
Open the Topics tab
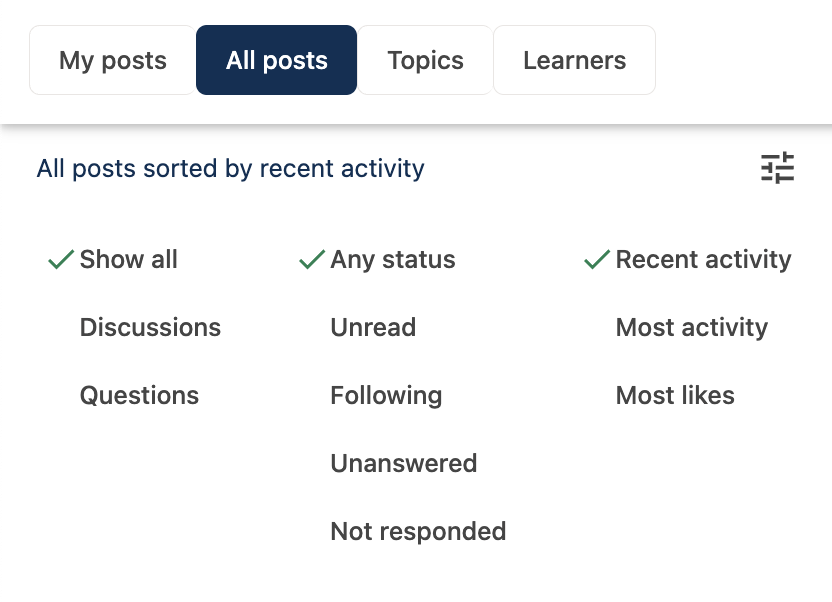point(425,60)
